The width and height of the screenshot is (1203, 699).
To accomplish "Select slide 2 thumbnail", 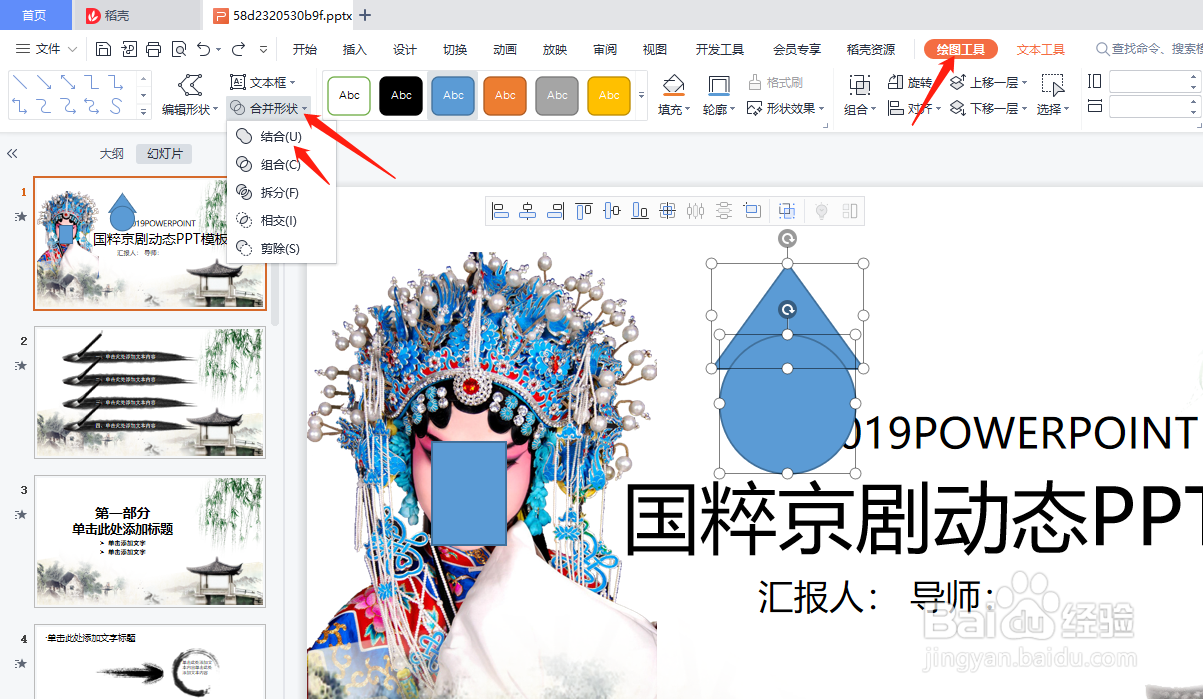I will pyautogui.click(x=150, y=392).
